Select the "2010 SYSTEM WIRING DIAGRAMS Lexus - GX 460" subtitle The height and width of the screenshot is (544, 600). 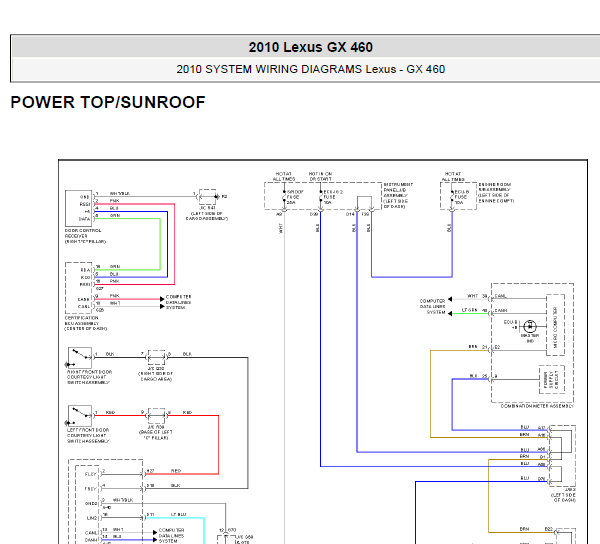(x=310, y=69)
